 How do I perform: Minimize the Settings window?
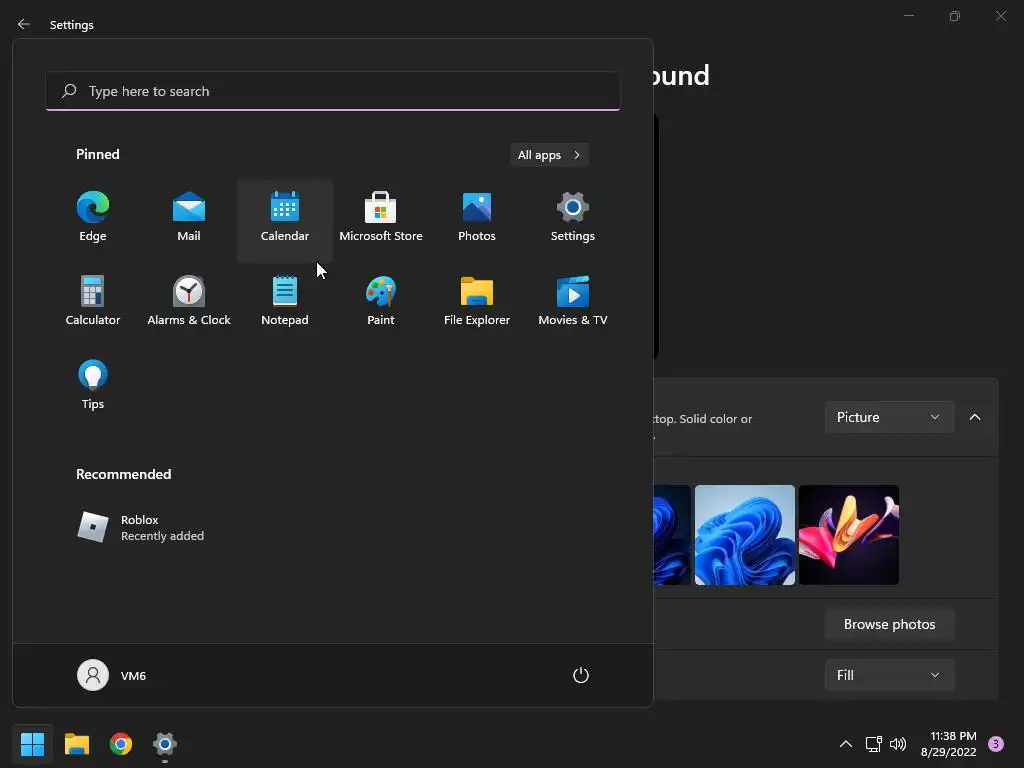(908, 16)
